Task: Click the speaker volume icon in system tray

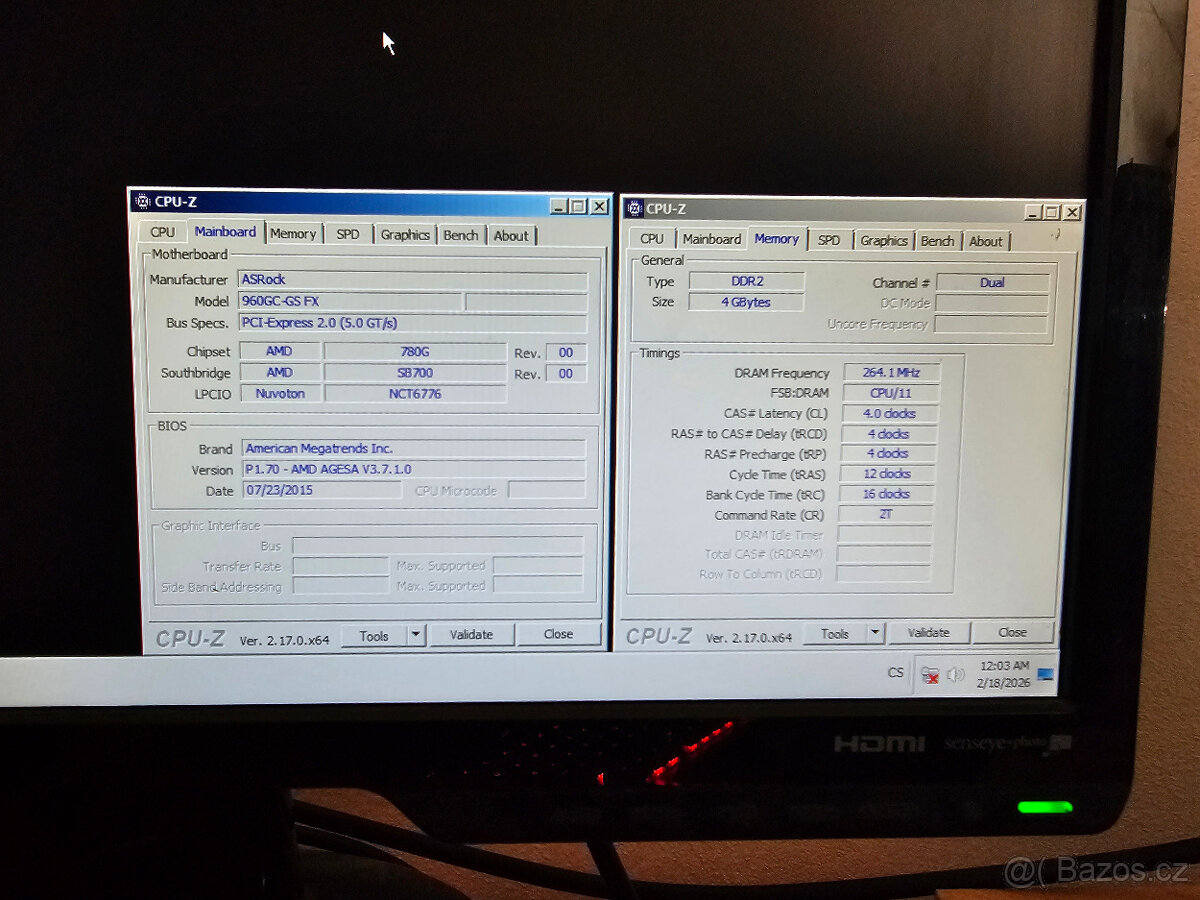Action: (955, 673)
